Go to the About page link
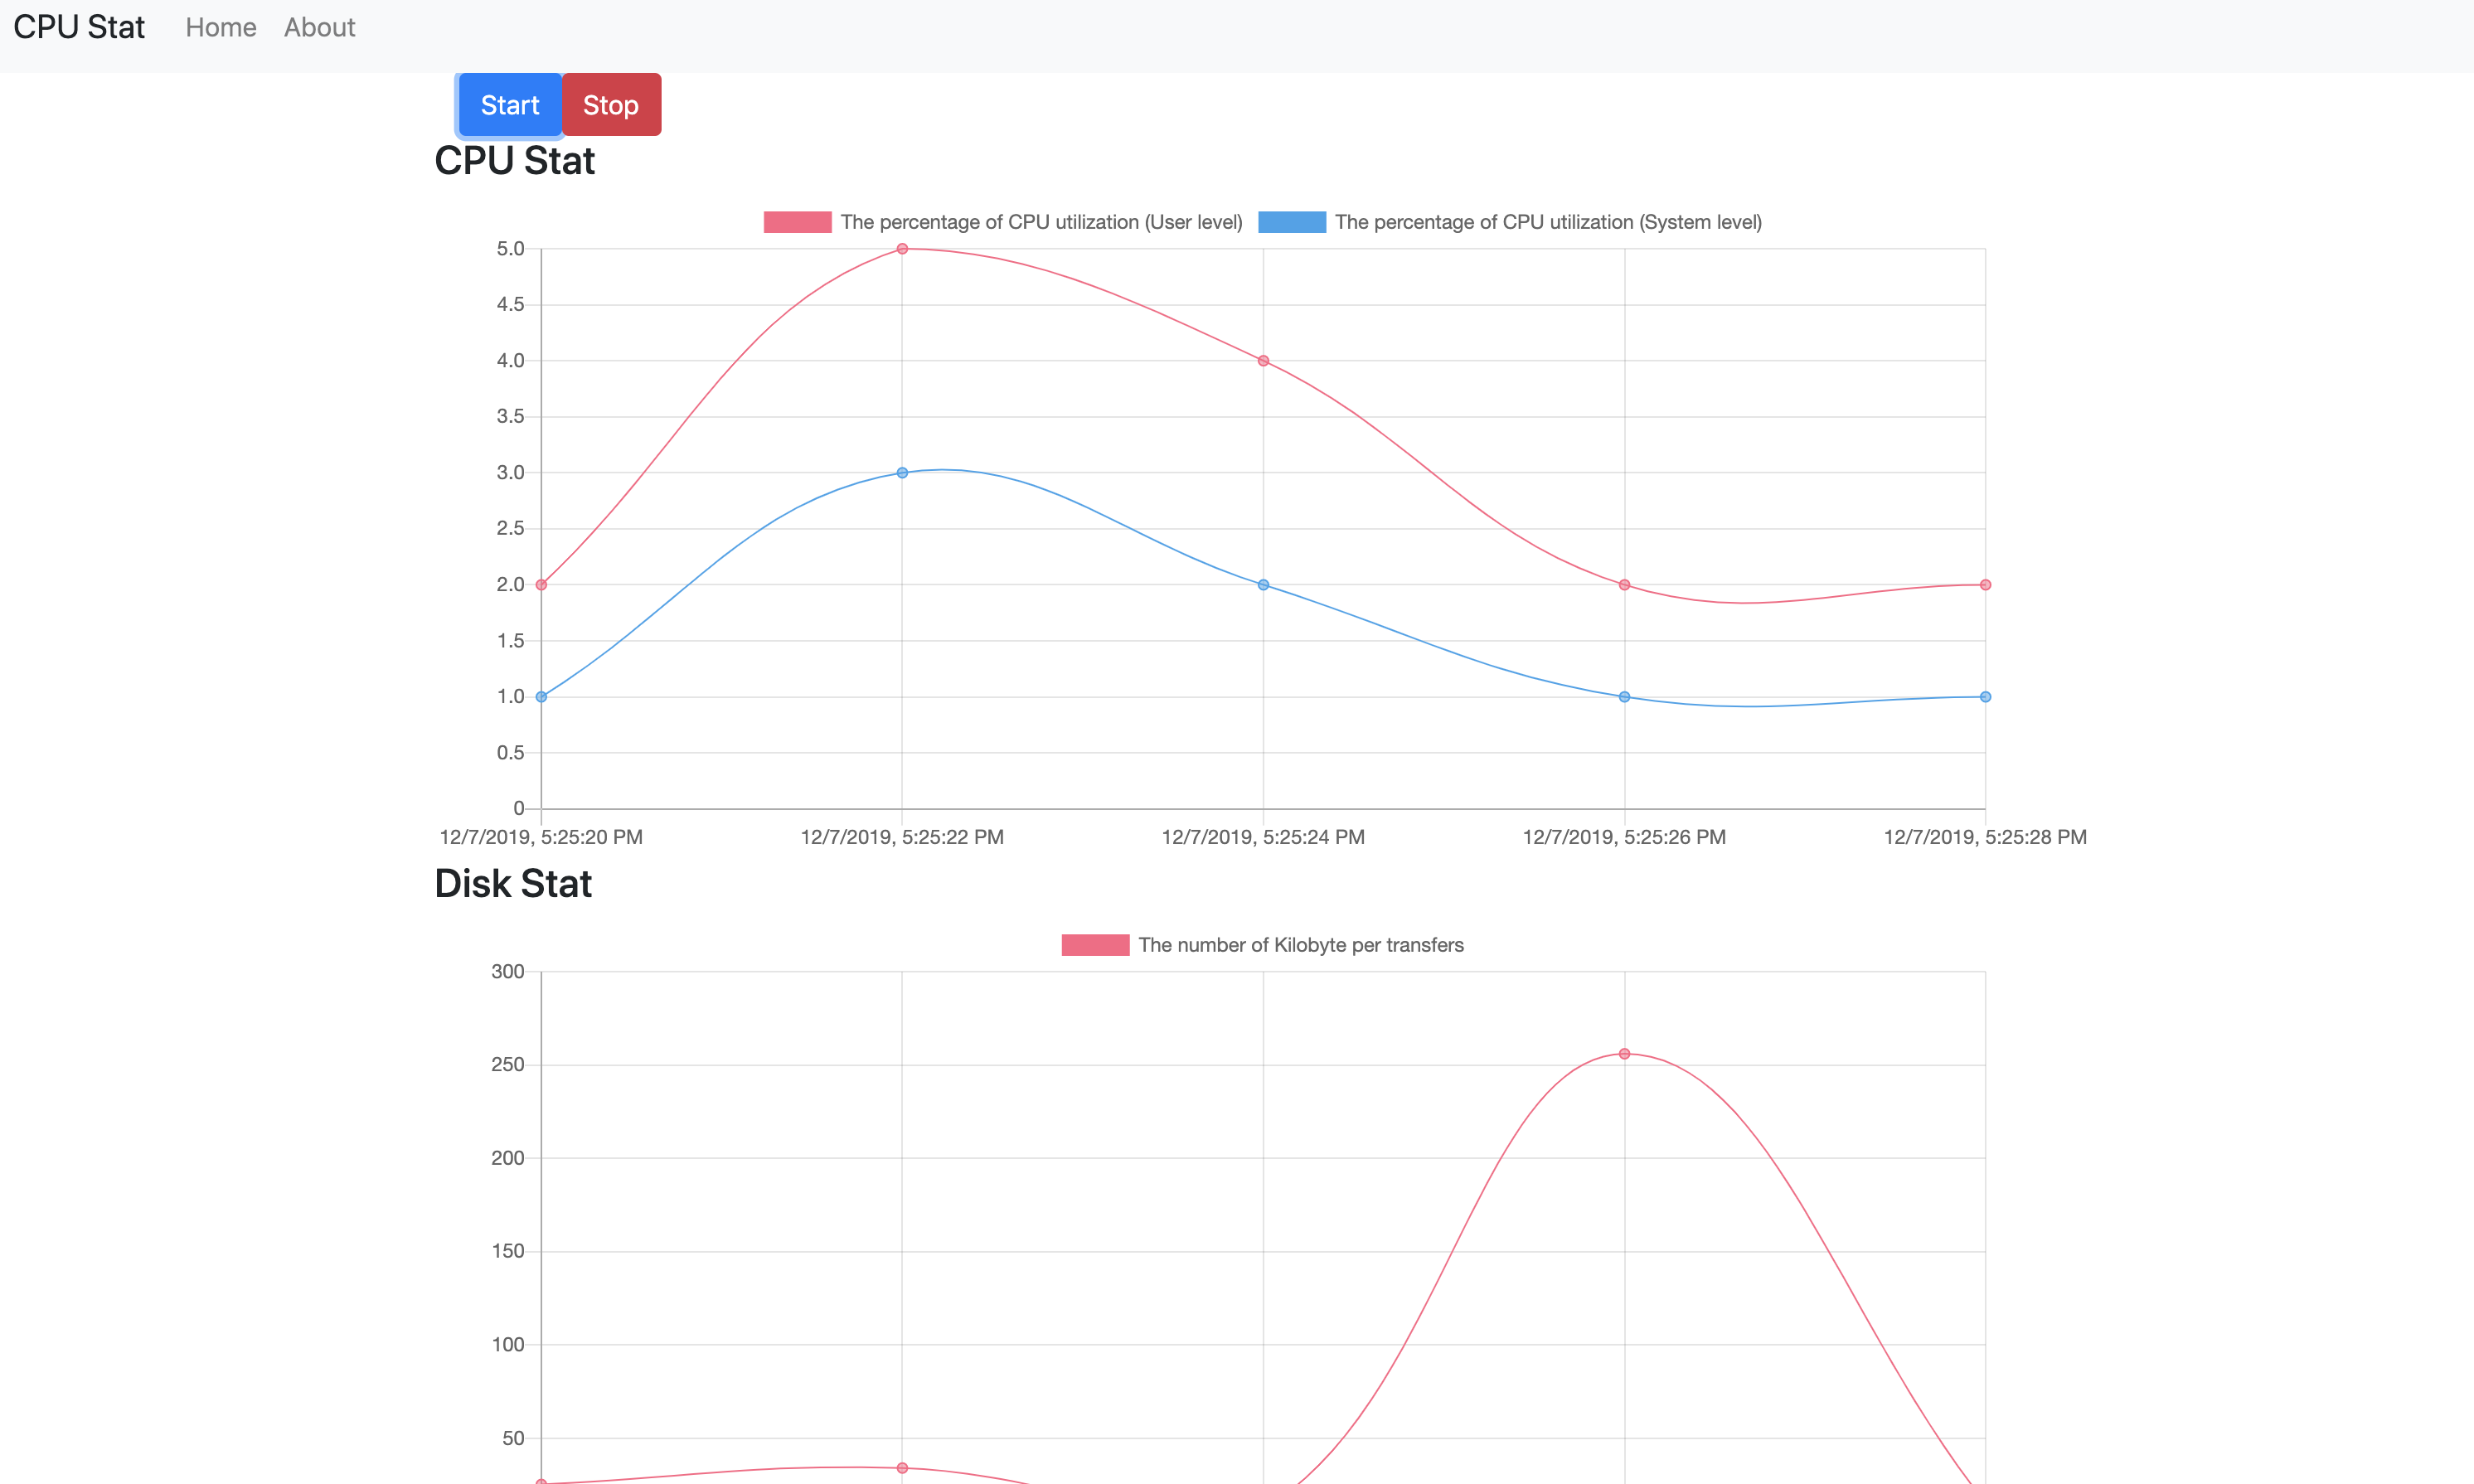The image size is (2474, 1484). click(319, 28)
